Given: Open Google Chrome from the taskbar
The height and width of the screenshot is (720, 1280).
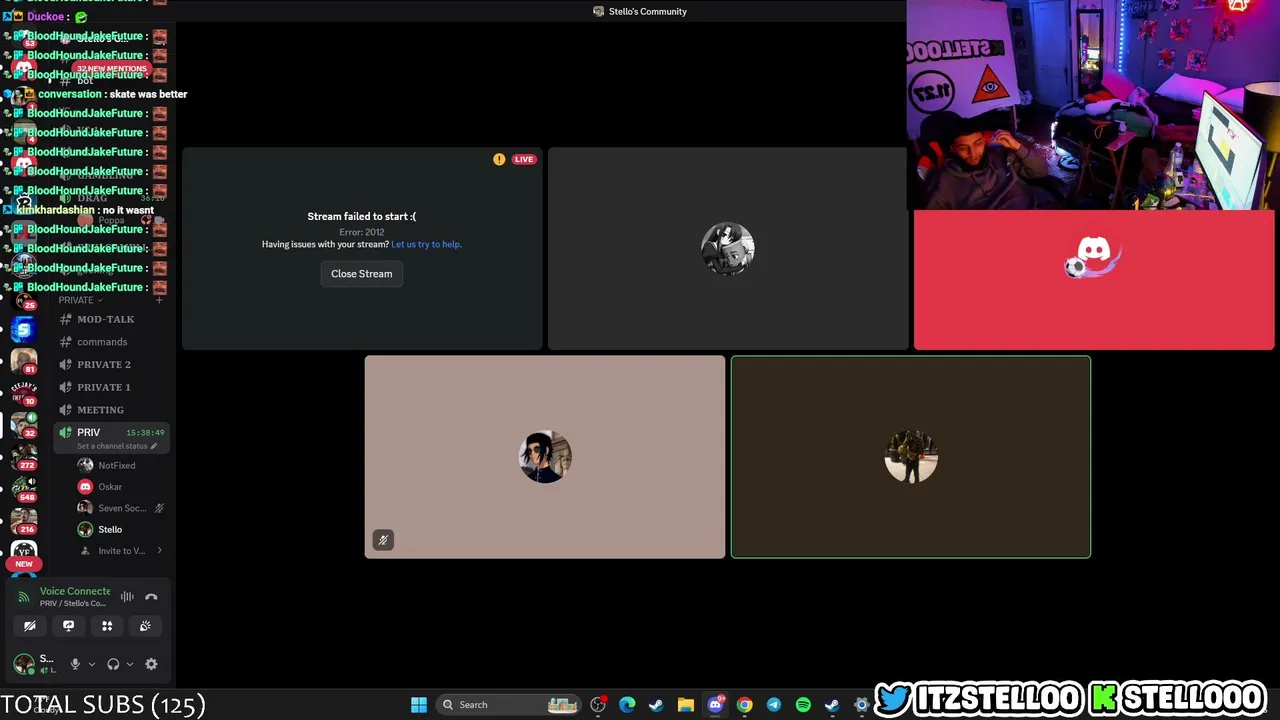Looking at the screenshot, I should [744, 705].
